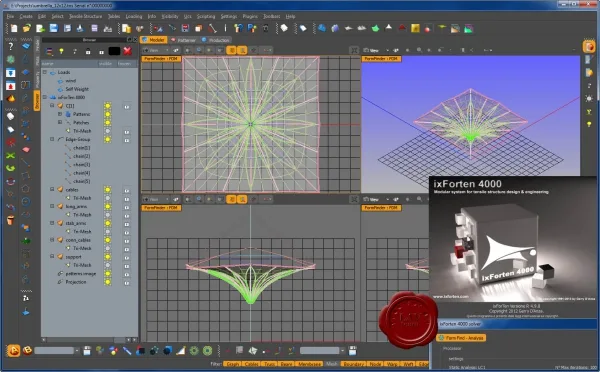Viewport: 600px width, 372px height.
Task: Click the Node mesh filter button
Action: pyautogui.click(x=375, y=364)
